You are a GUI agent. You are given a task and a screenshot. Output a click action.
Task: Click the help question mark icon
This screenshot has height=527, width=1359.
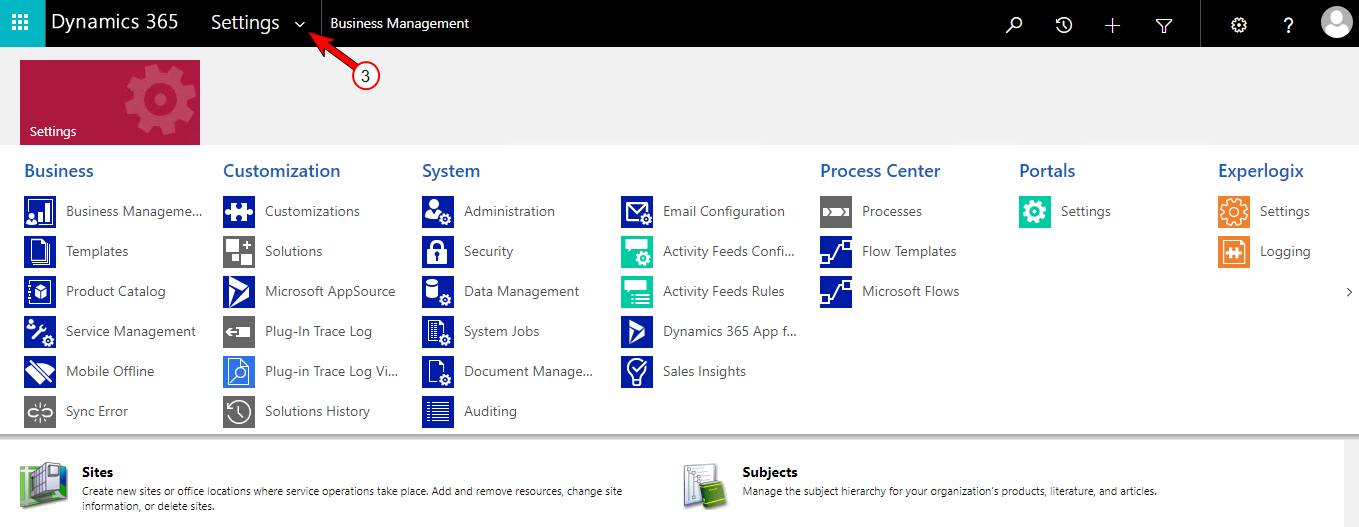[1288, 25]
